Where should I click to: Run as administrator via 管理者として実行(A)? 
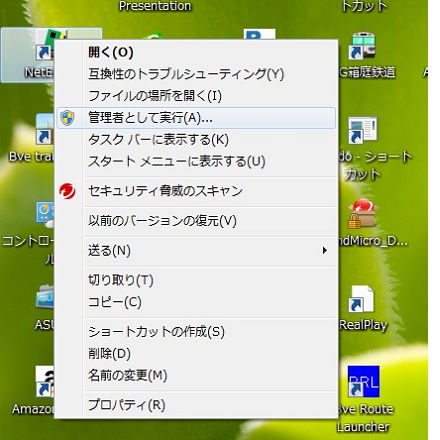point(196,118)
